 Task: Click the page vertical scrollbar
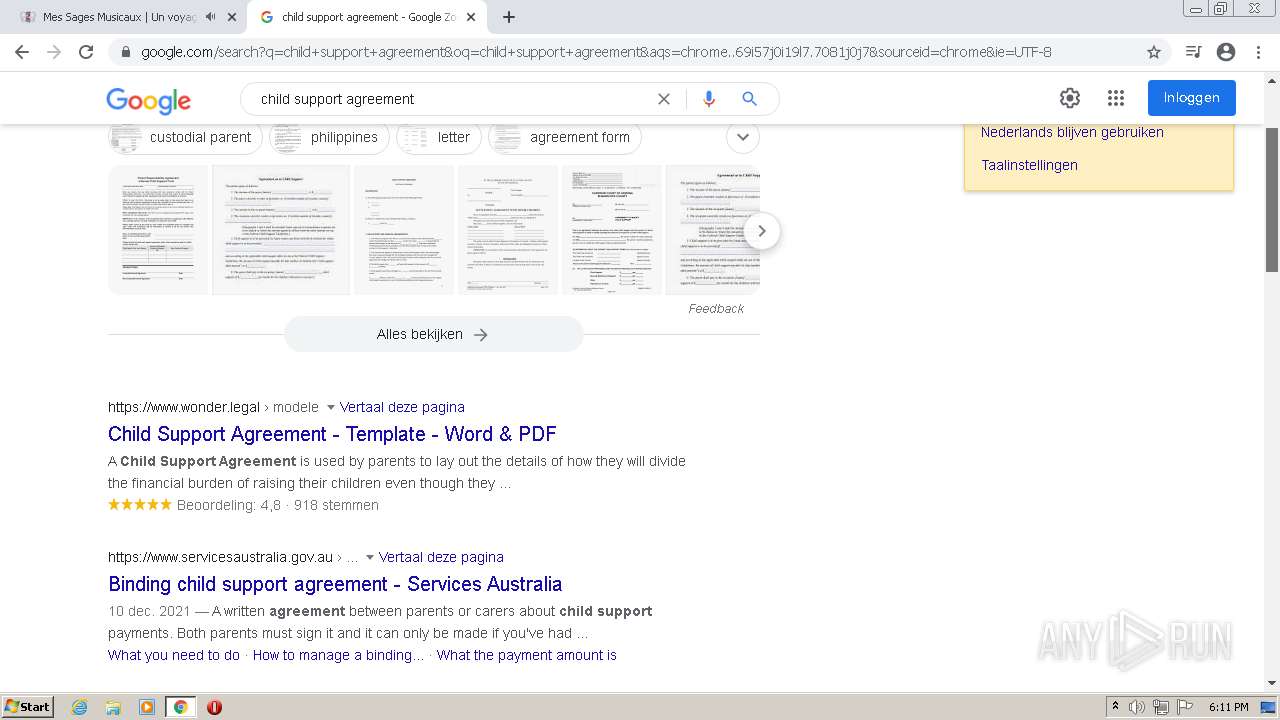[1272, 200]
